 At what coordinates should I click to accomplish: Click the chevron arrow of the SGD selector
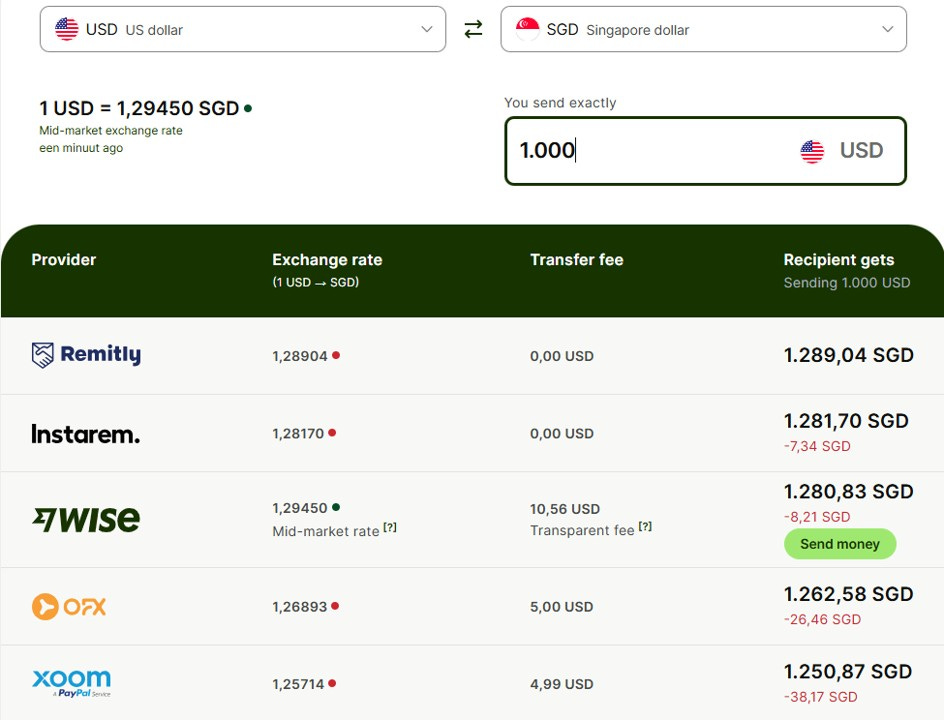[x=887, y=29]
